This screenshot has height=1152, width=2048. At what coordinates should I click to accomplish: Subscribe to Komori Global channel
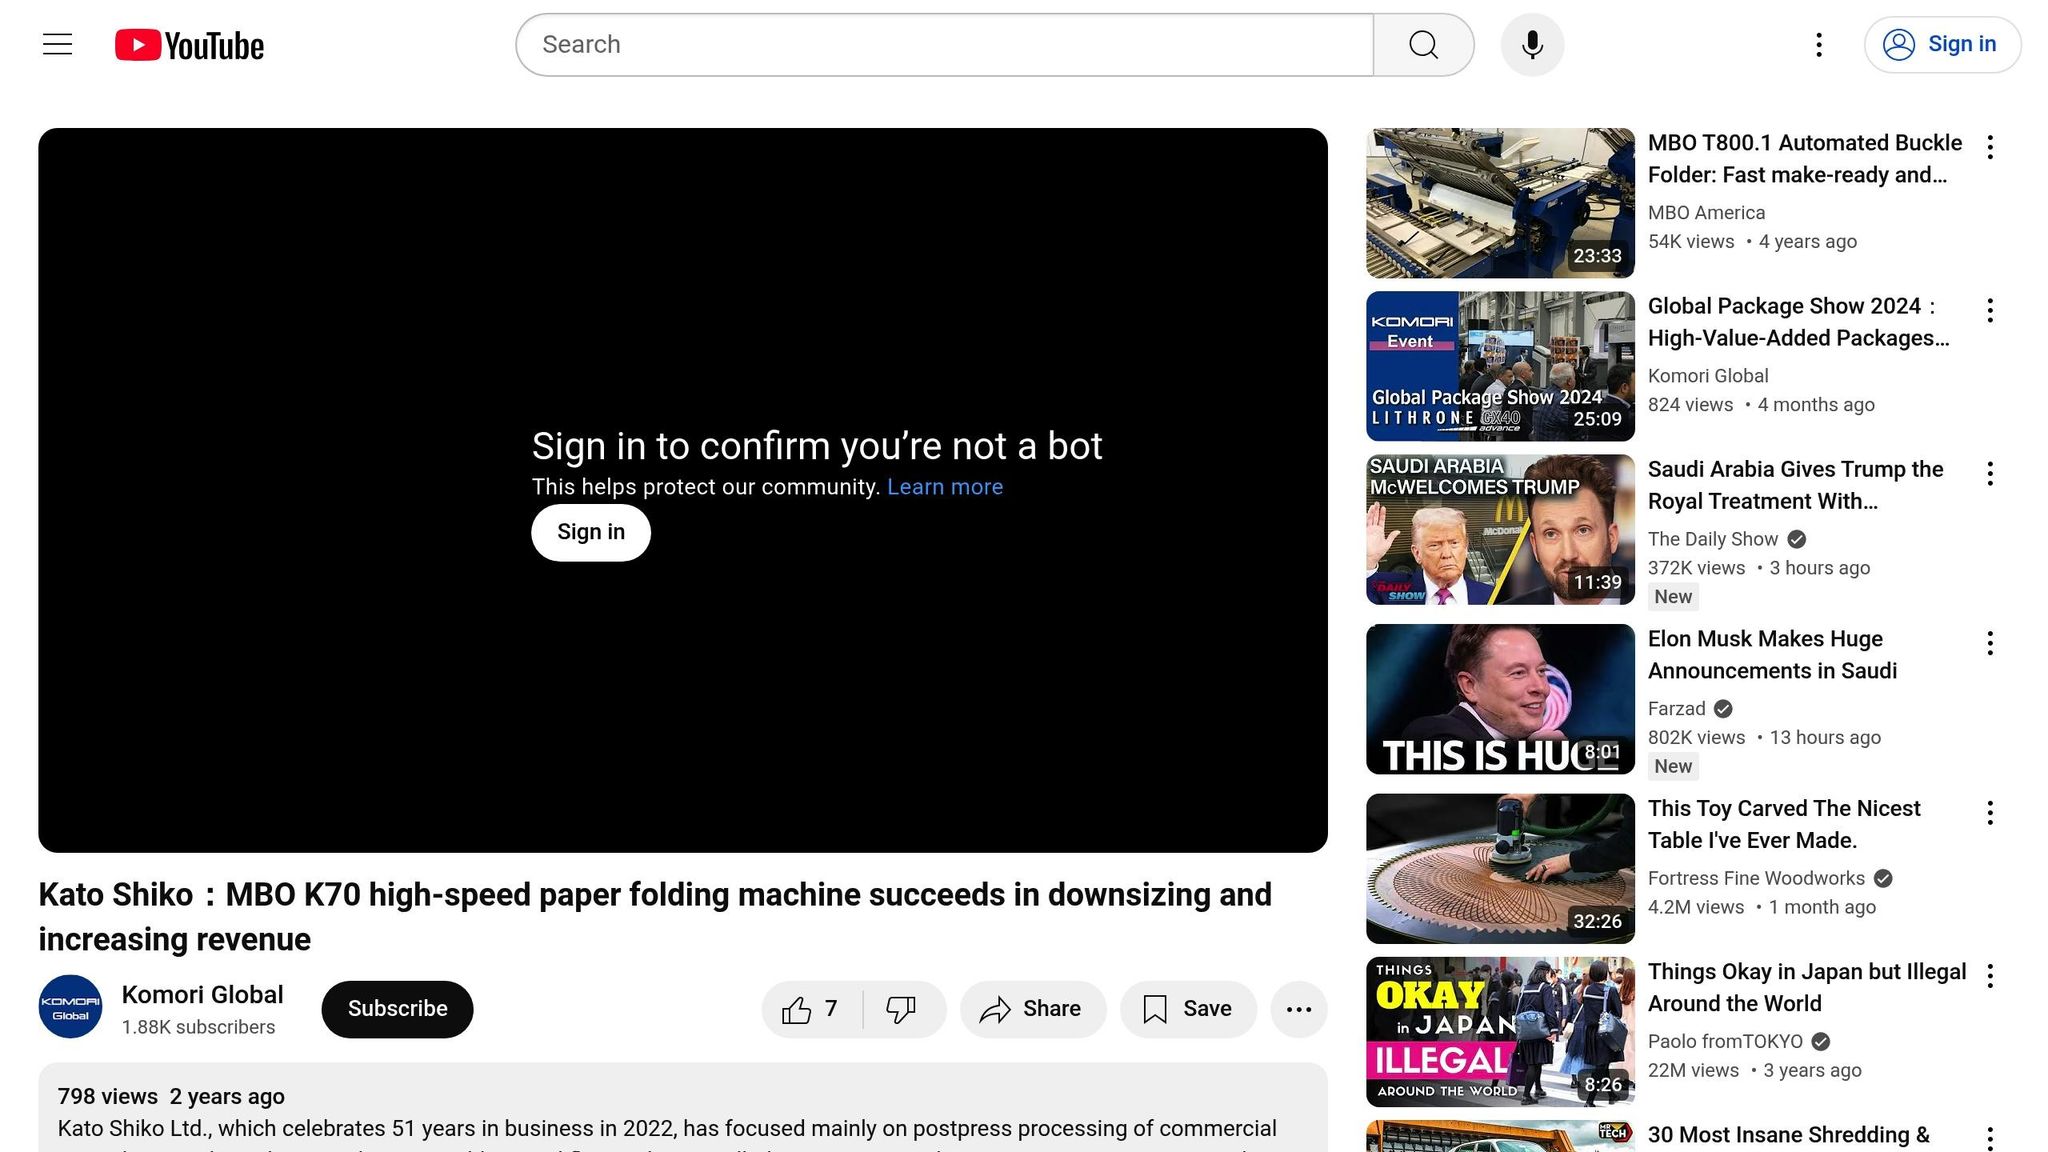tap(397, 1009)
